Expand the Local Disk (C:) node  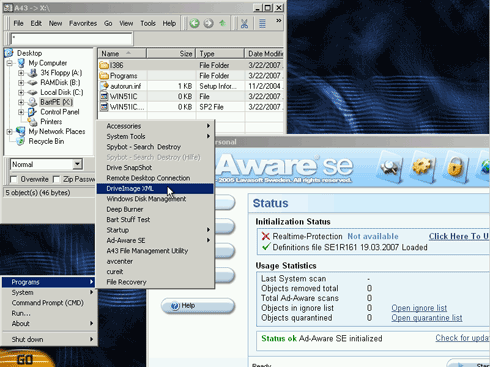point(21,92)
